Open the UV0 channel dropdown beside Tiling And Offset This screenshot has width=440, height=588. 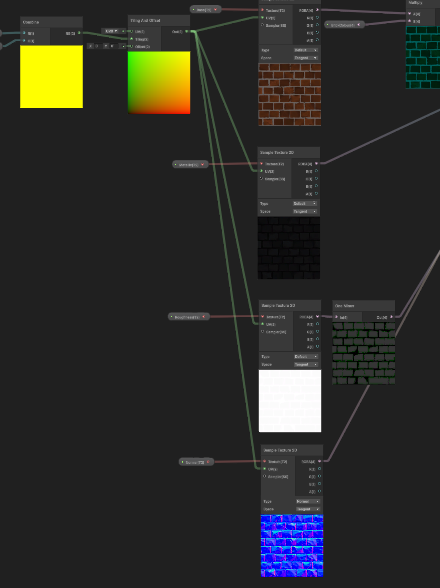pyautogui.click(x=111, y=31)
